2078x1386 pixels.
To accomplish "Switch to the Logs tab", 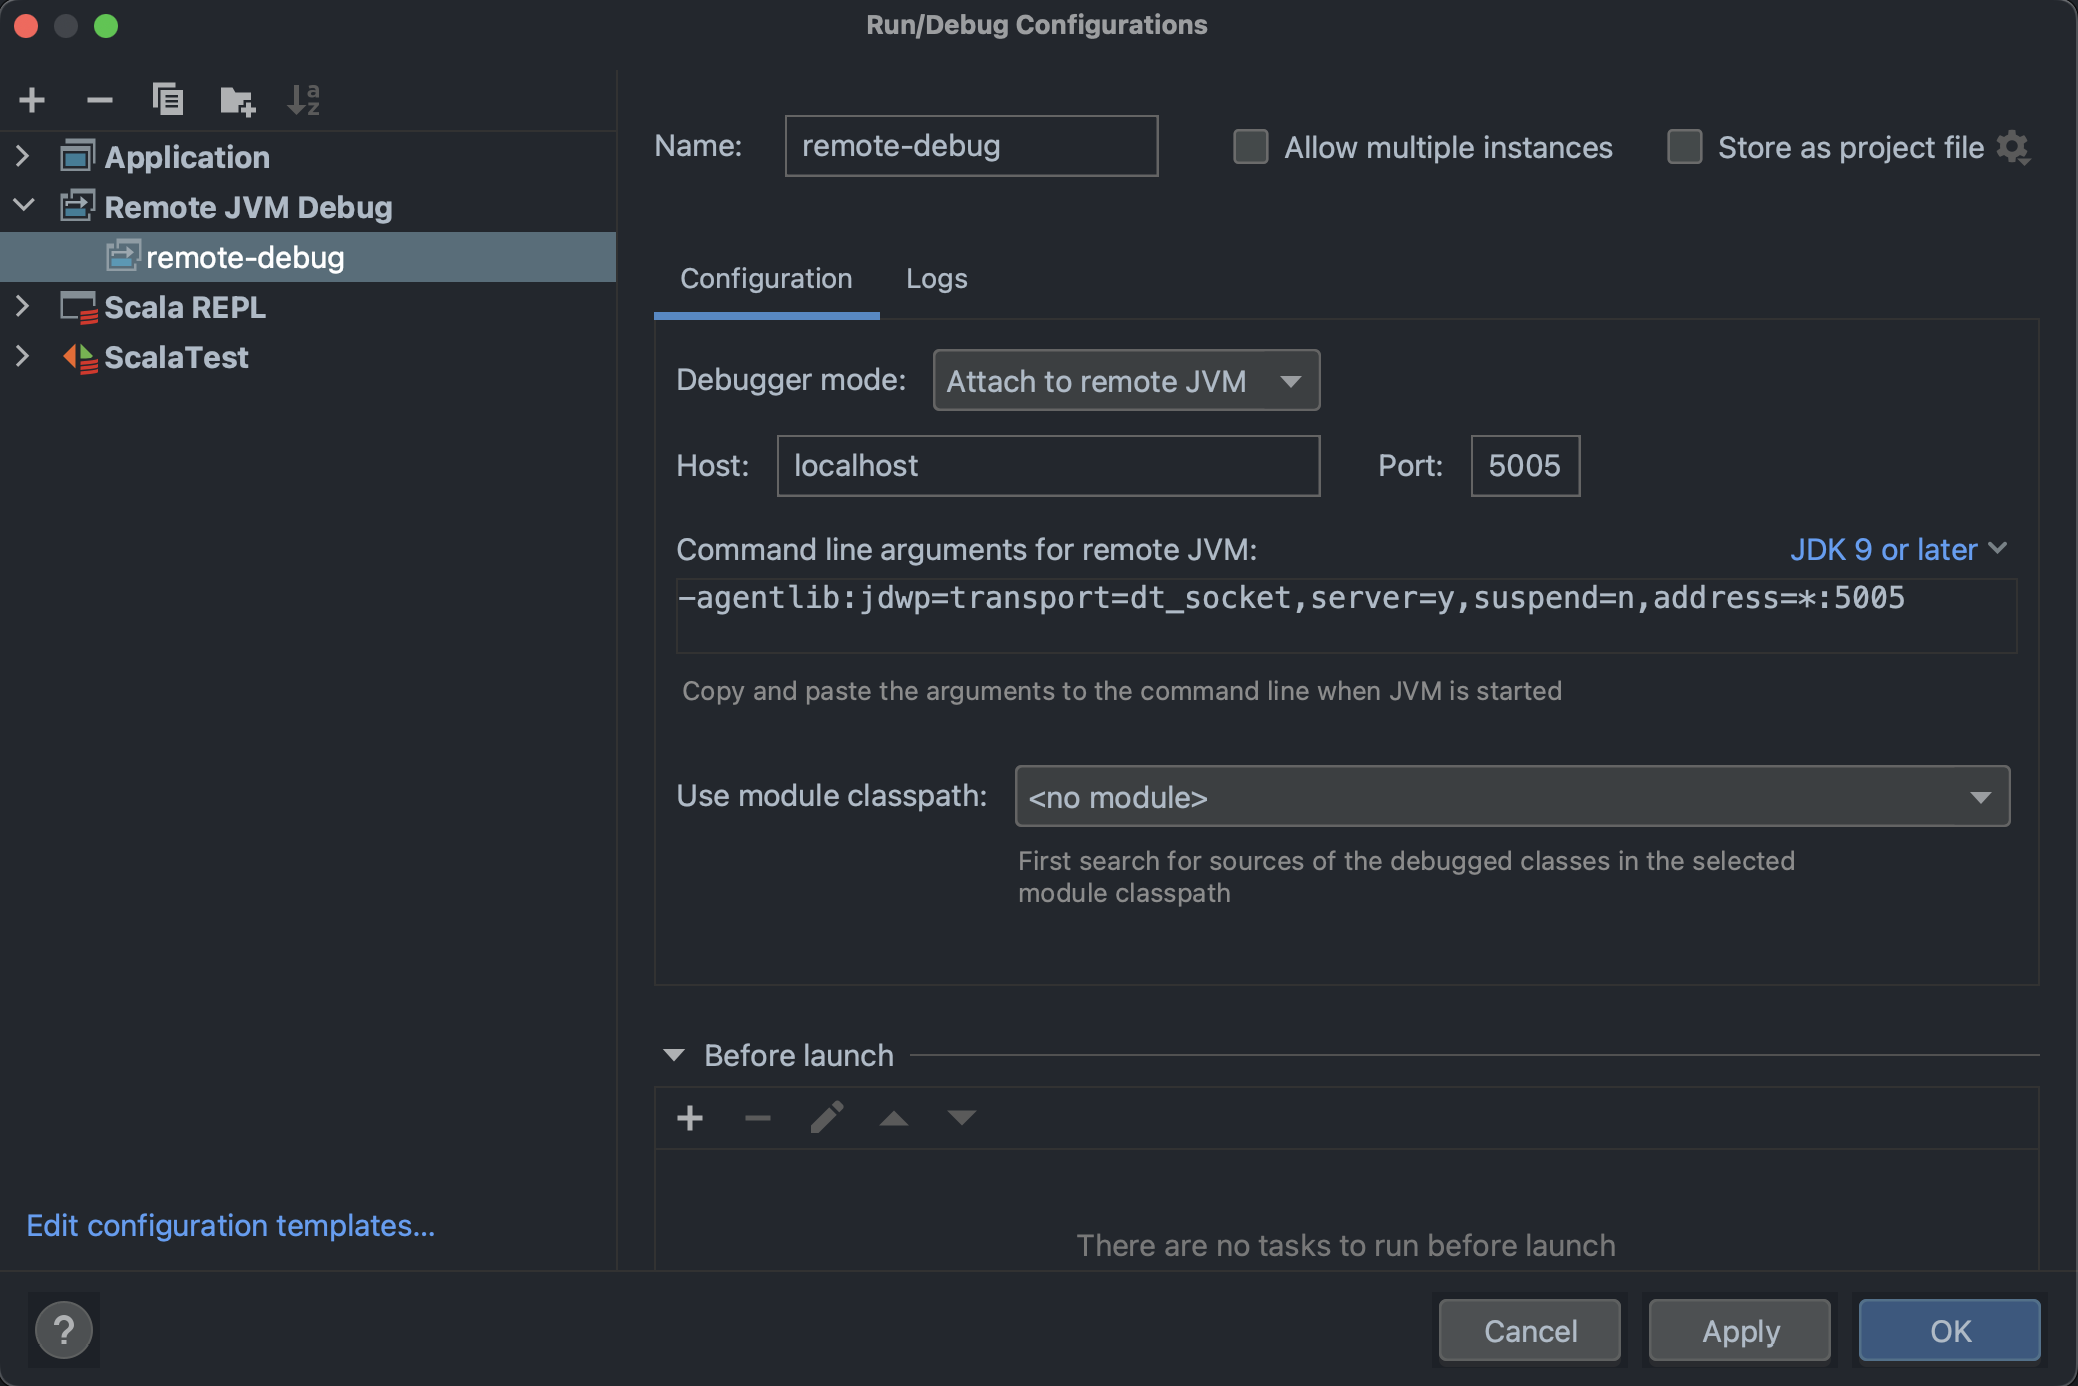I will (x=936, y=279).
